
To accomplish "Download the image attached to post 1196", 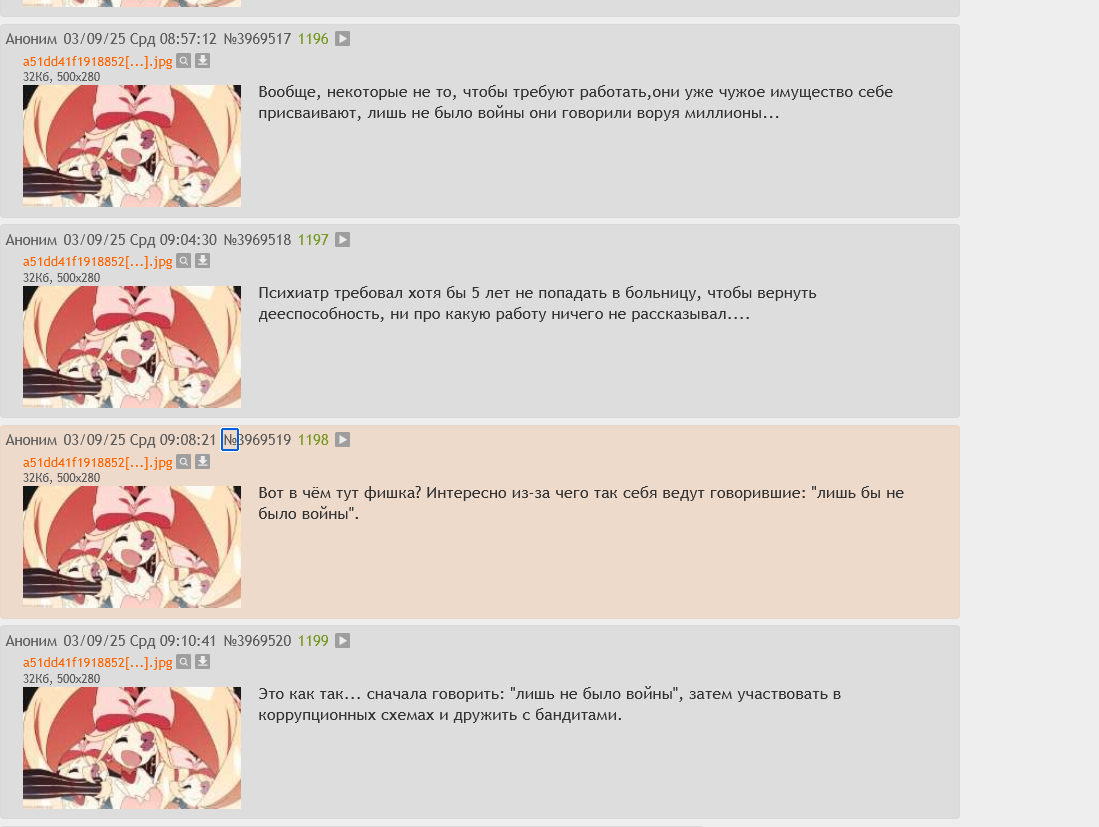I will tap(203, 61).
